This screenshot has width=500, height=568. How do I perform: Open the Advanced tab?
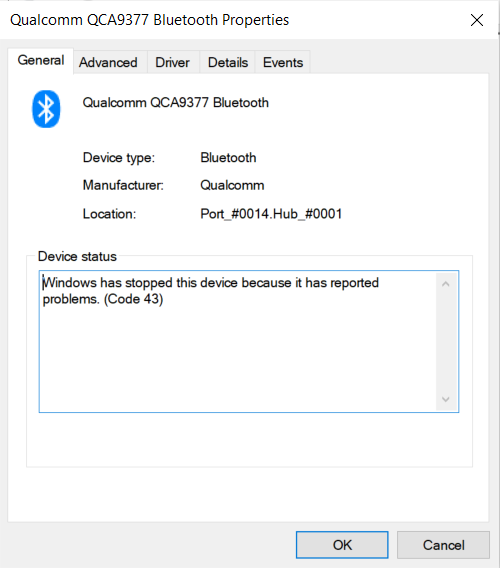pos(108,63)
